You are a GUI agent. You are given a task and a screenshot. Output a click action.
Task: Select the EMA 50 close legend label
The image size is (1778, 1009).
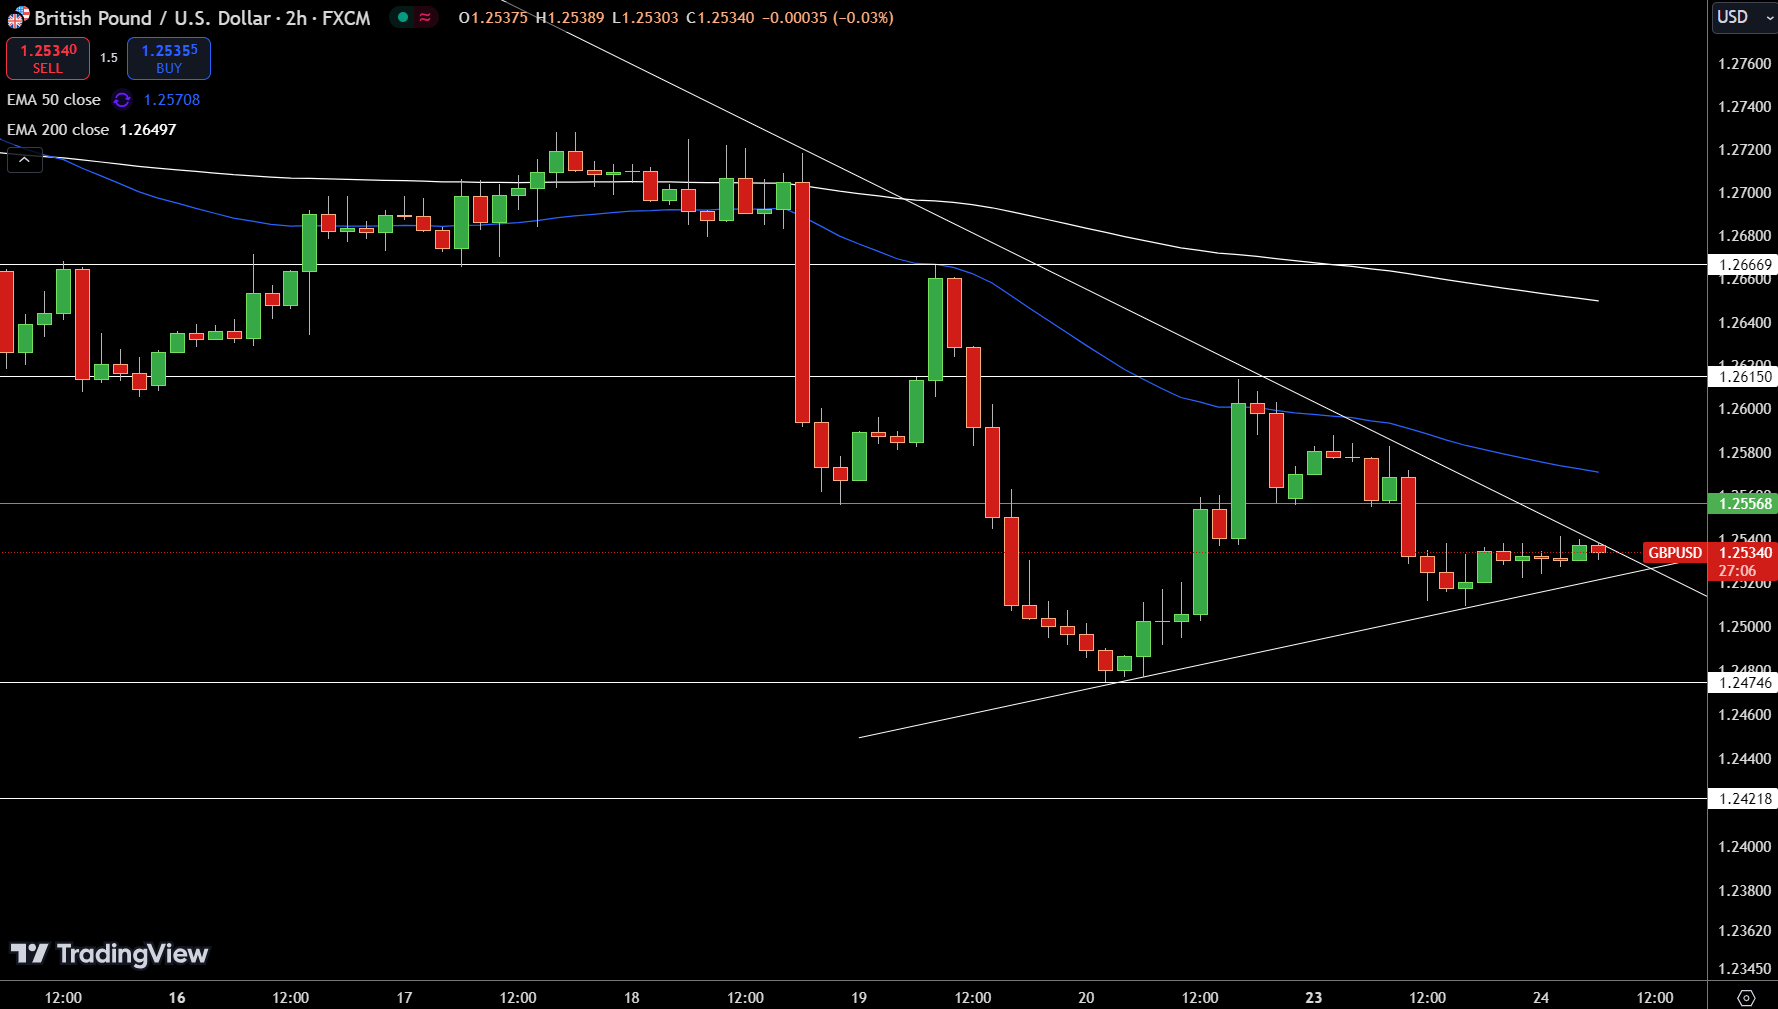(x=54, y=100)
